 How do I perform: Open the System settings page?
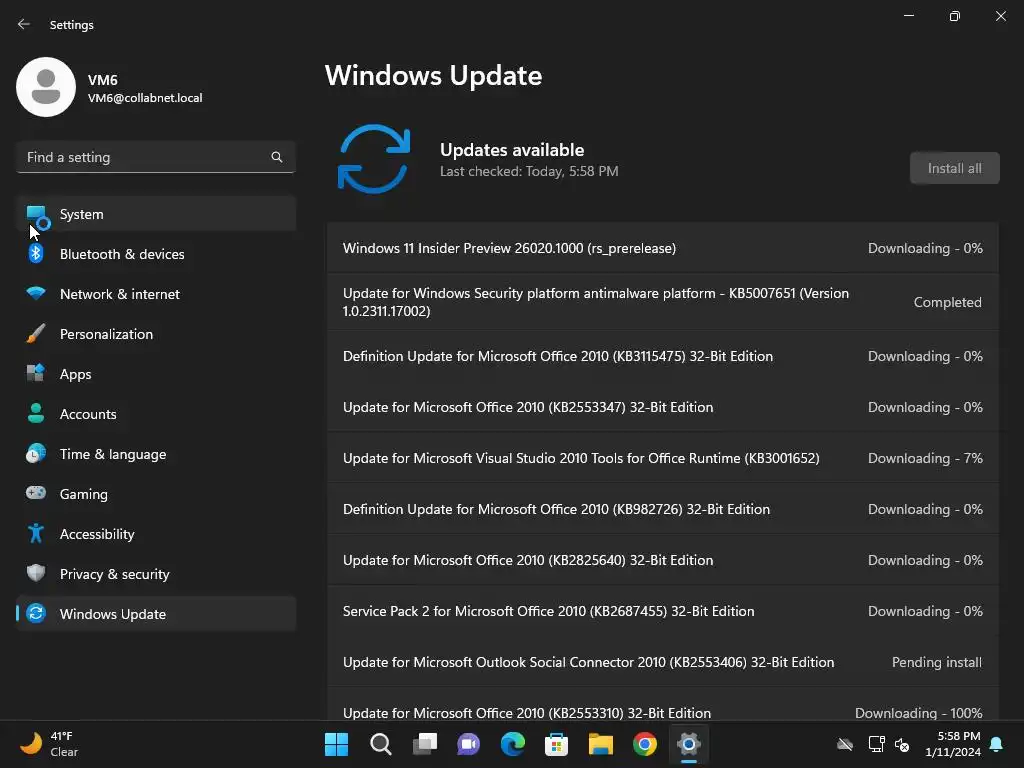point(156,214)
